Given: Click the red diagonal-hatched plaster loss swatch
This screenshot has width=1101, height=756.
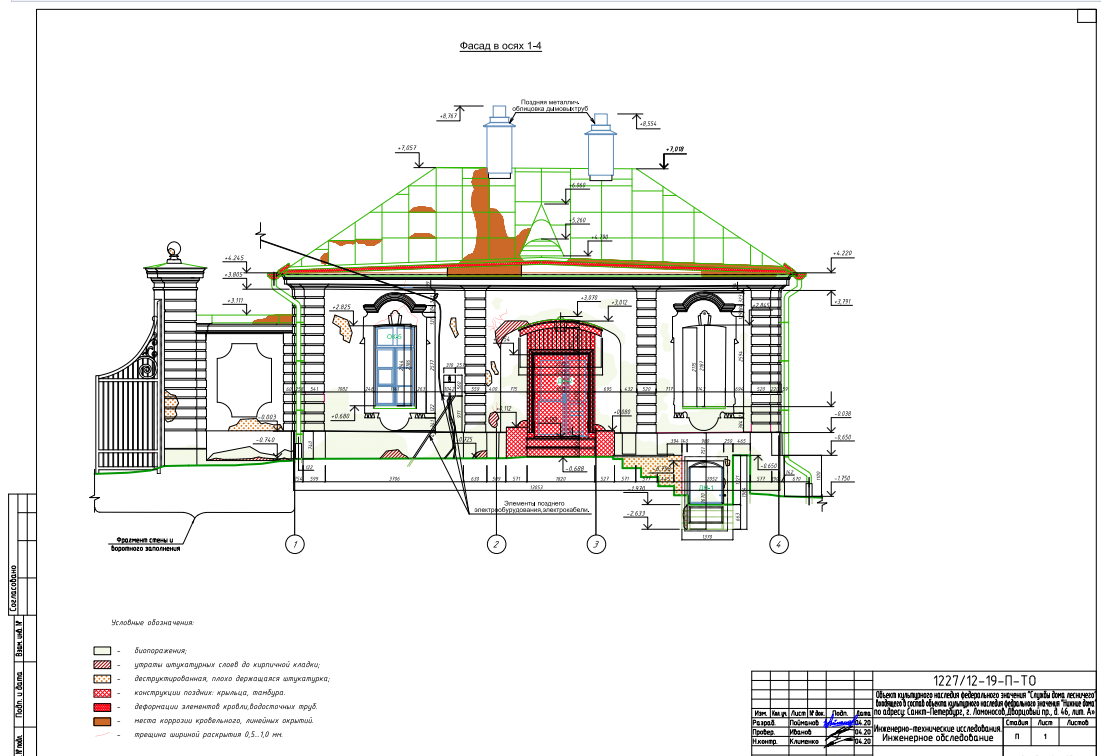Looking at the screenshot, I should pyautogui.click(x=103, y=665).
